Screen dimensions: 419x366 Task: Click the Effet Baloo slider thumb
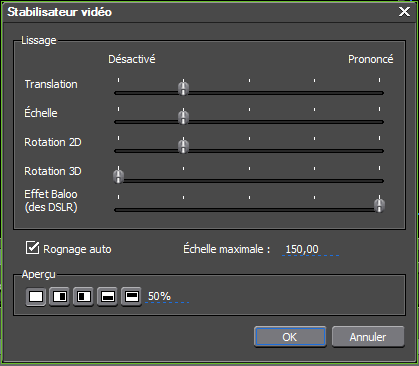pos(379,205)
